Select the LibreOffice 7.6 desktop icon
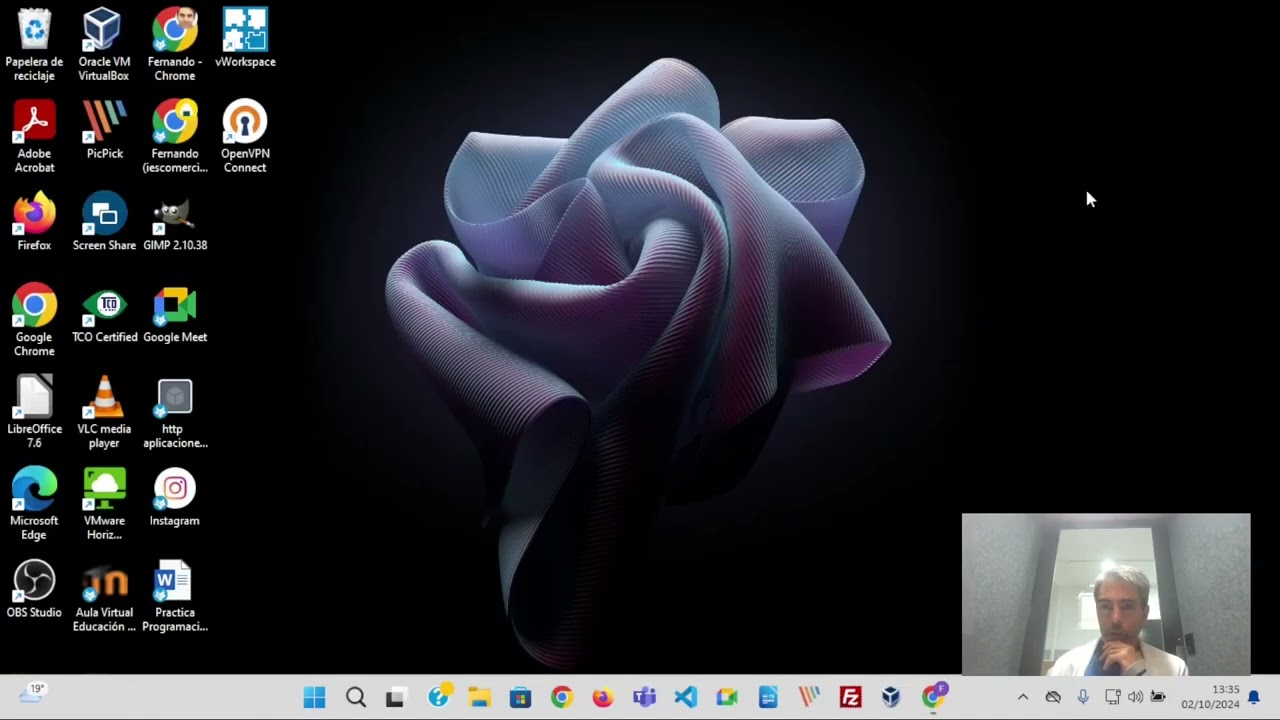This screenshot has height=720, width=1280. (x=34, y=412)
